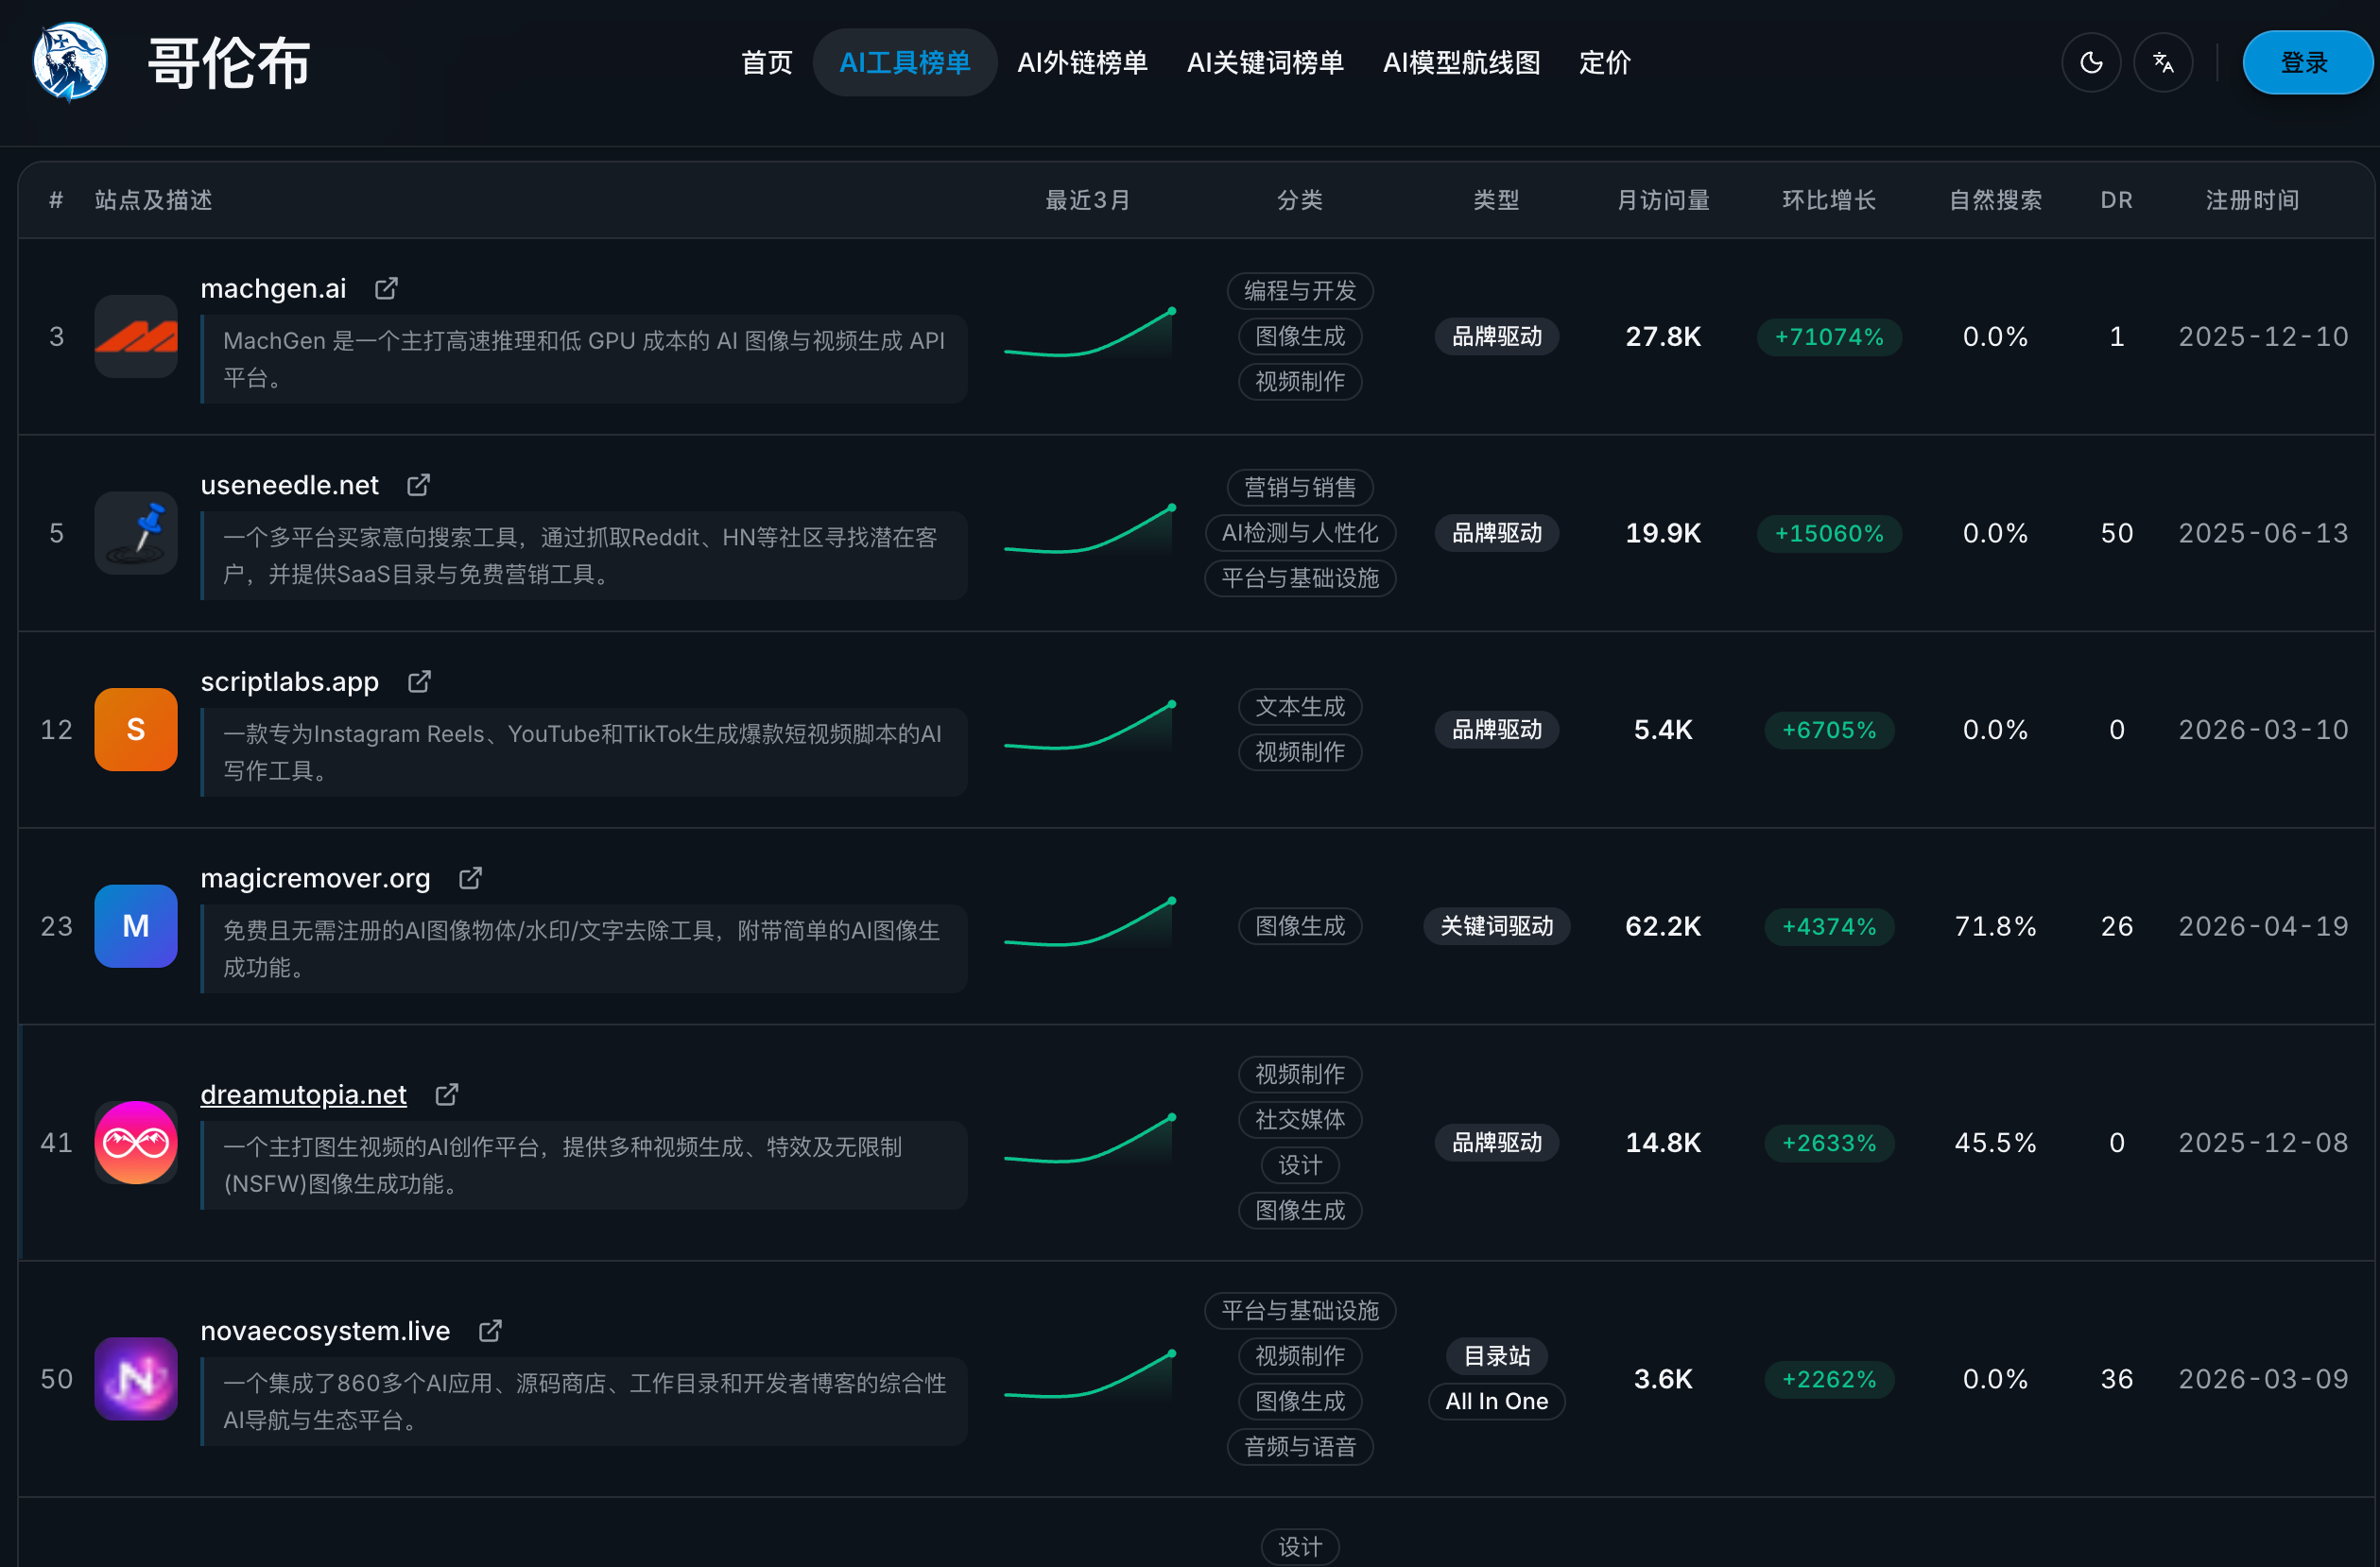Click the 自然搜索 column header
Viewport: 2380px width, 1567px height.
tap(1995, 200)
